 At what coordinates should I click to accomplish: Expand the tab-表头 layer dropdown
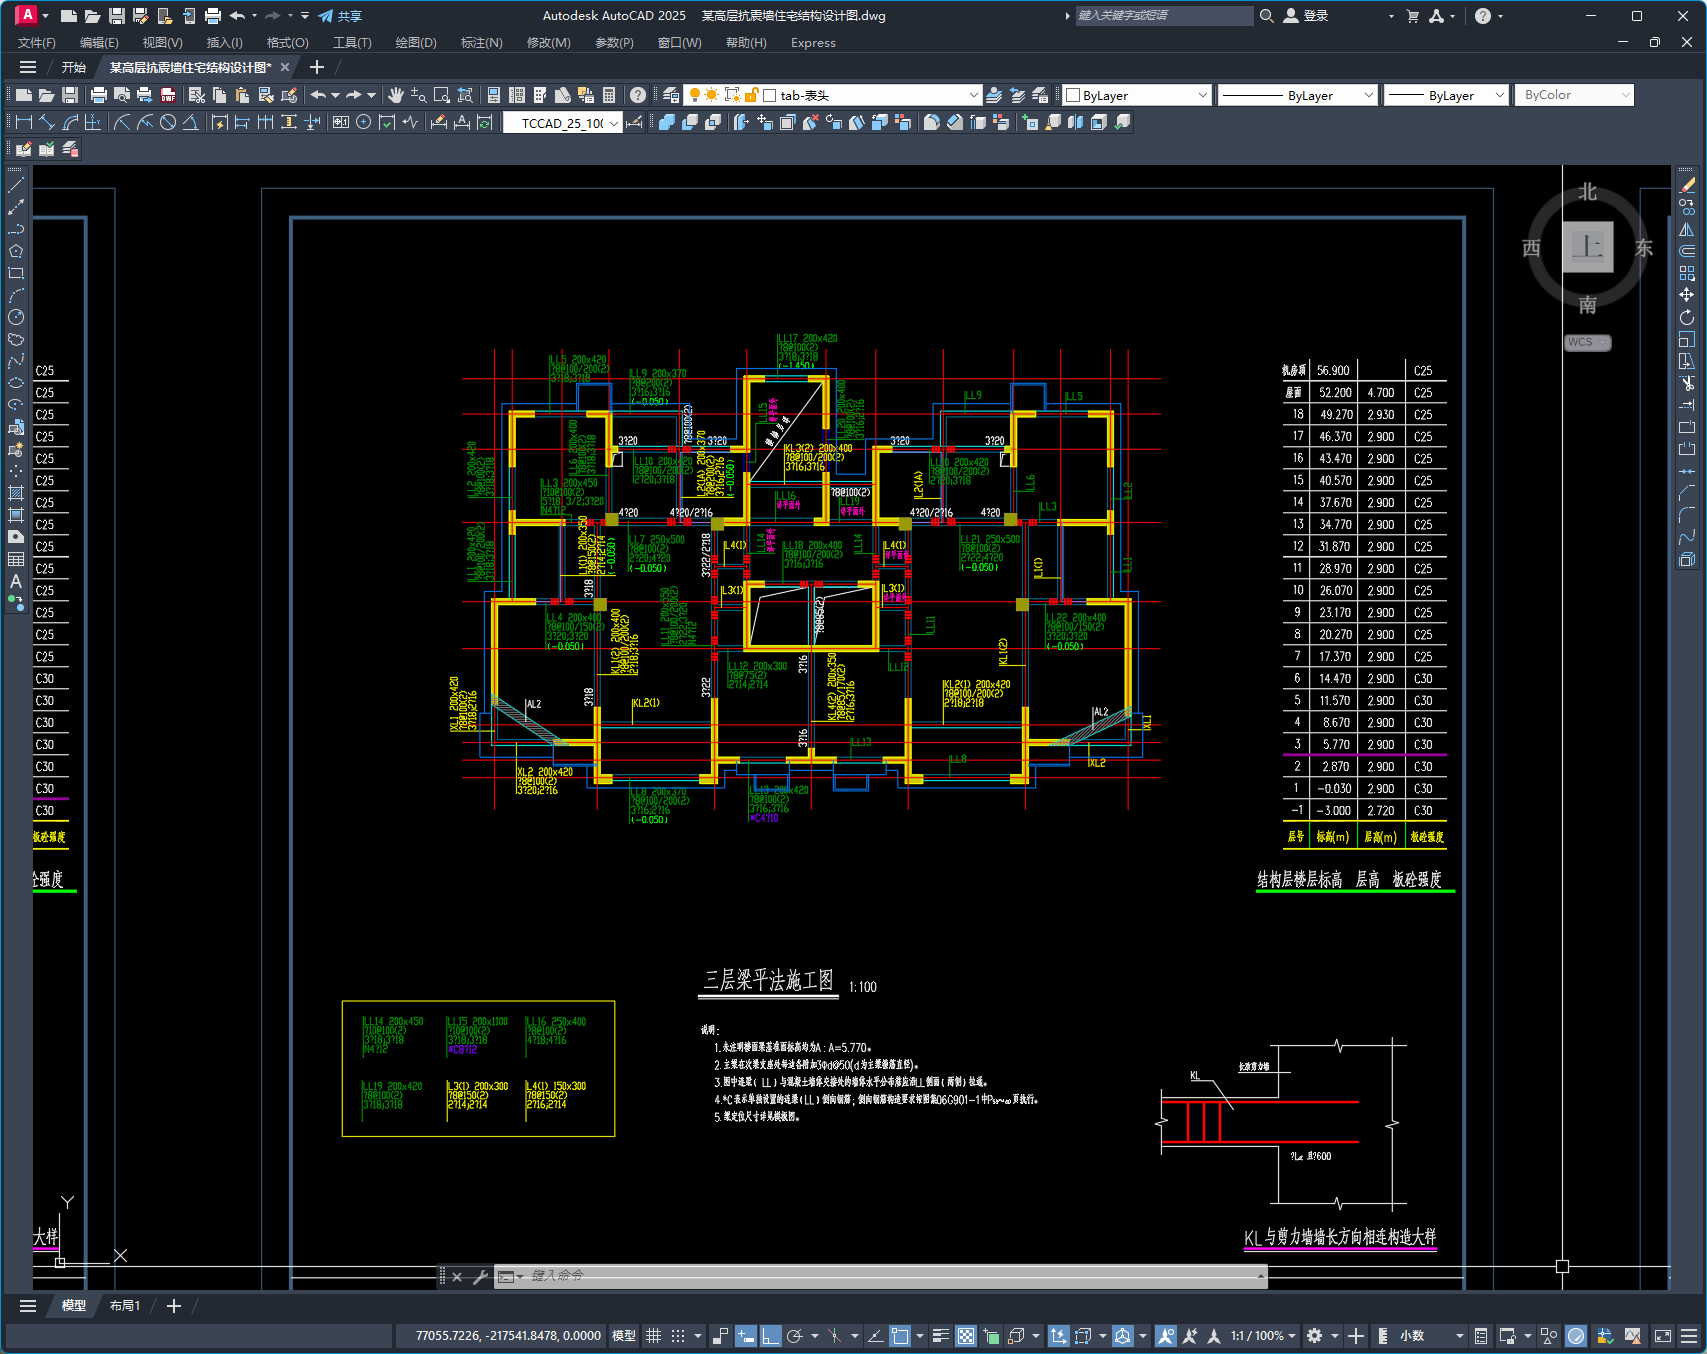973,95
